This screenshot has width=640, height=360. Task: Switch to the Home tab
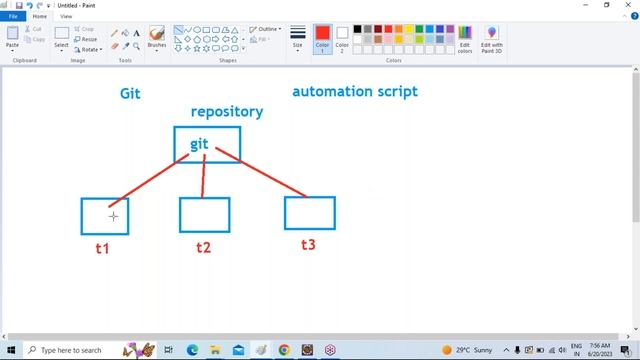(40, 16)
